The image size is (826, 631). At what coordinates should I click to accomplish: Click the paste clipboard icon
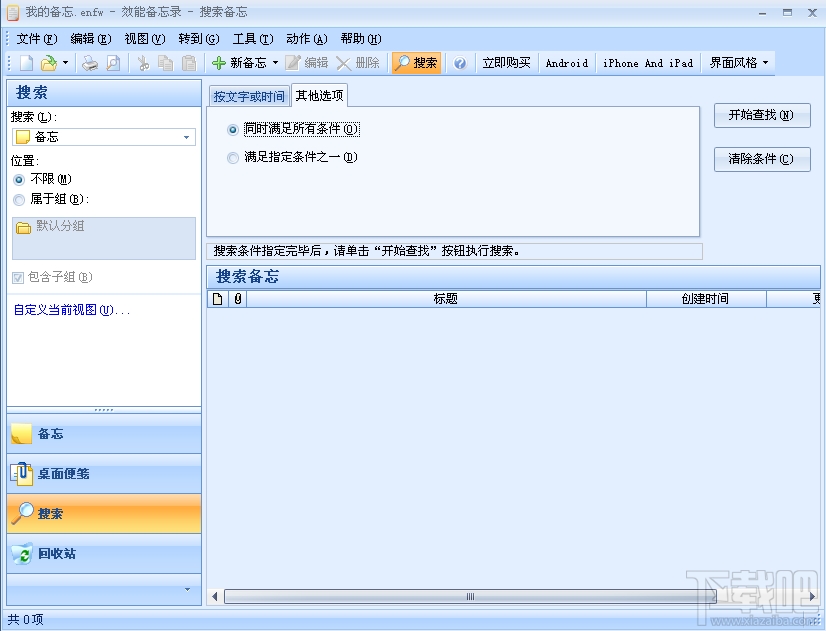[189, 63]
